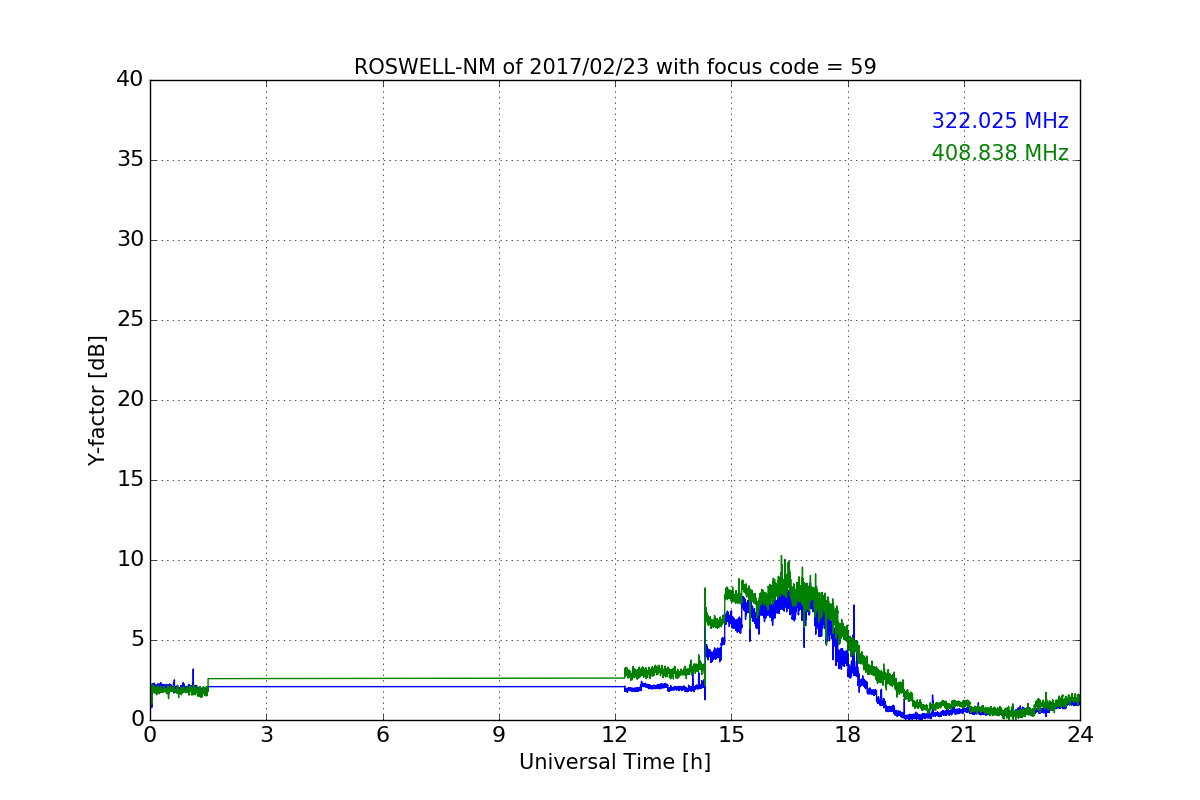Click x-axis tick label "21"
Viewport: 1200px width, 800px height.
(964, 734)
